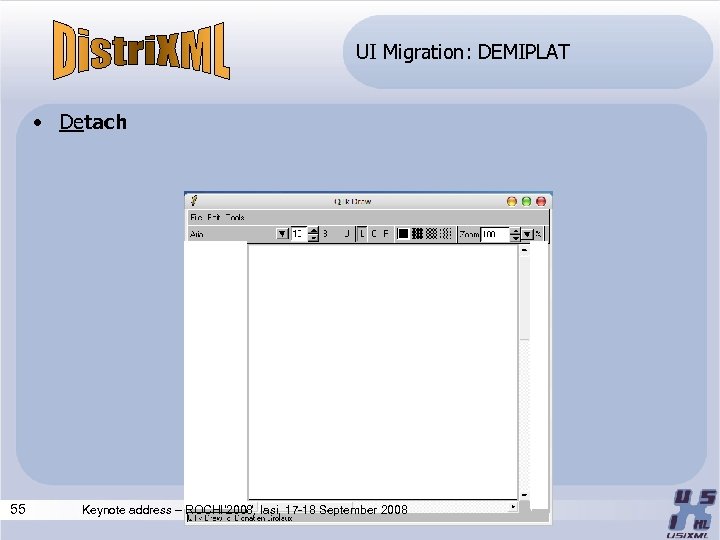The width and height of the screenshot is (720, 540).
Task: Click the feather app icon in title bar
Action: click(194, 200)
